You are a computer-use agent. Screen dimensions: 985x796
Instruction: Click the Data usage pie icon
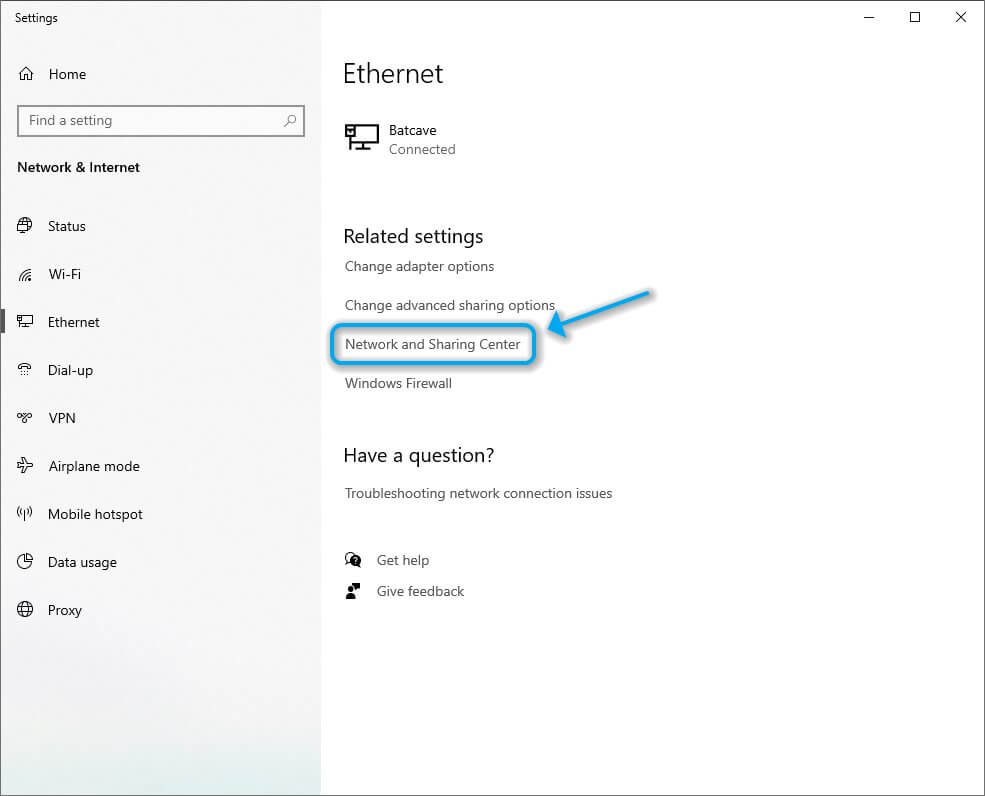point(24,562)
